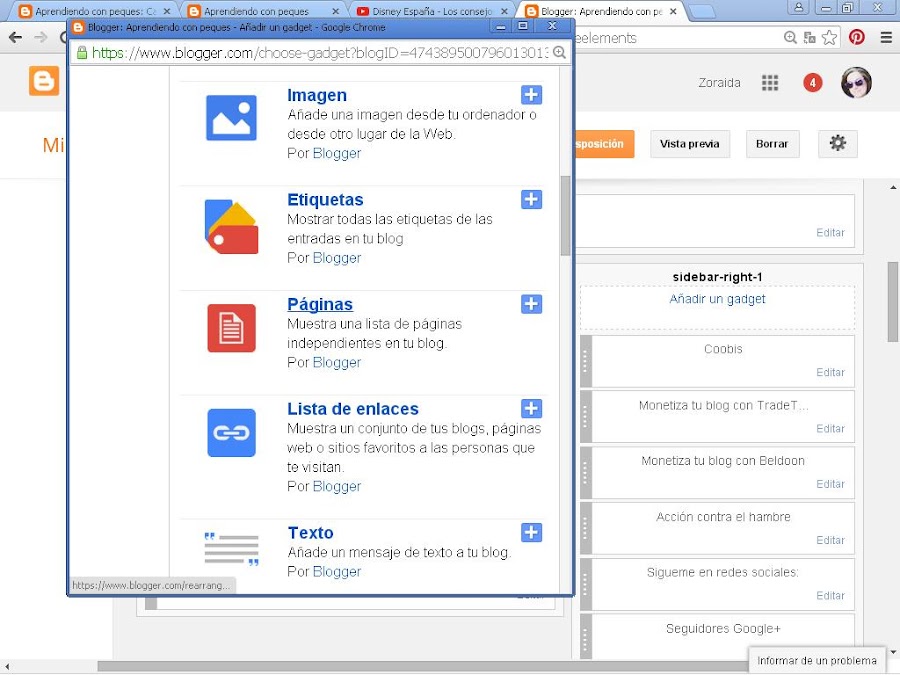900x675 pixels.
Task: Click the Etiquetas colored tags icon
Action: coord(231,226)
